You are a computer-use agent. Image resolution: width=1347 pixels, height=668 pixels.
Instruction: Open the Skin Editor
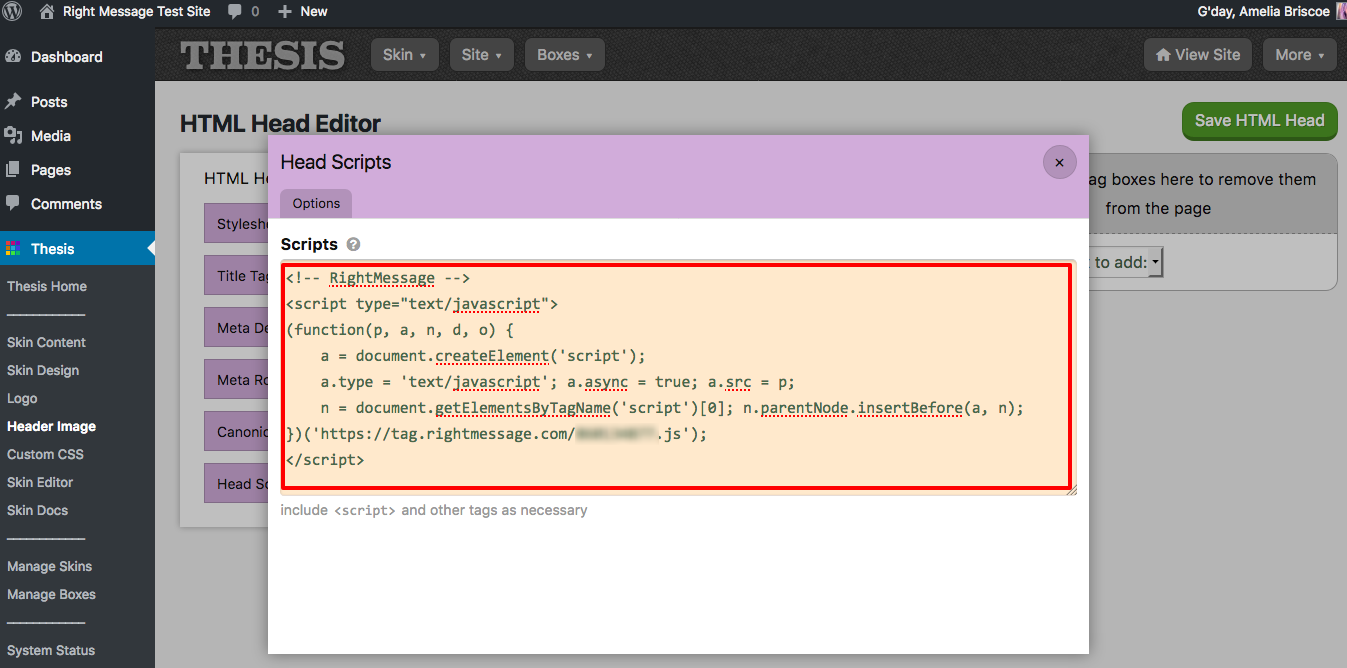(x=40, y=482)
